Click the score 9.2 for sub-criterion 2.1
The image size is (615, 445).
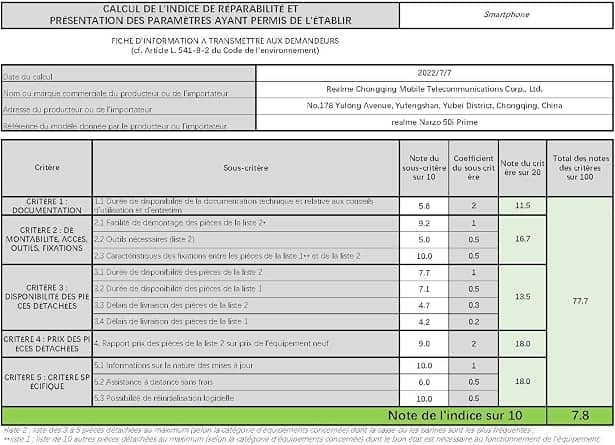[x=424, y=223]
